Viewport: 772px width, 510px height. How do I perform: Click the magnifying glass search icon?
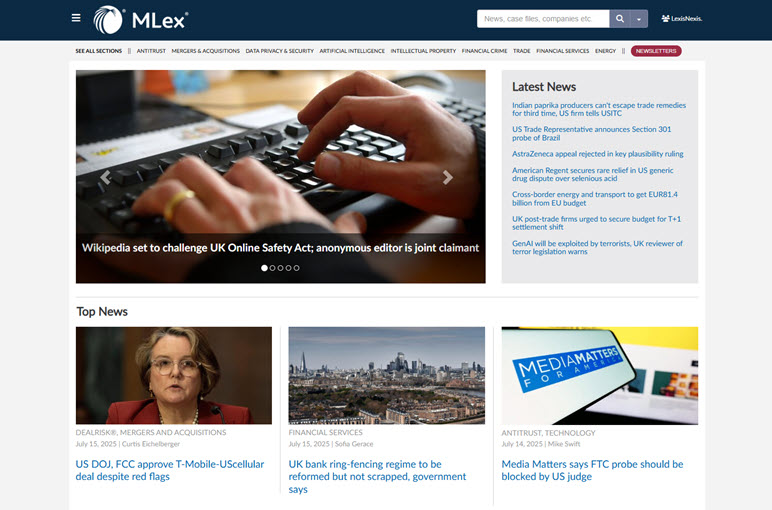point(620,19)
